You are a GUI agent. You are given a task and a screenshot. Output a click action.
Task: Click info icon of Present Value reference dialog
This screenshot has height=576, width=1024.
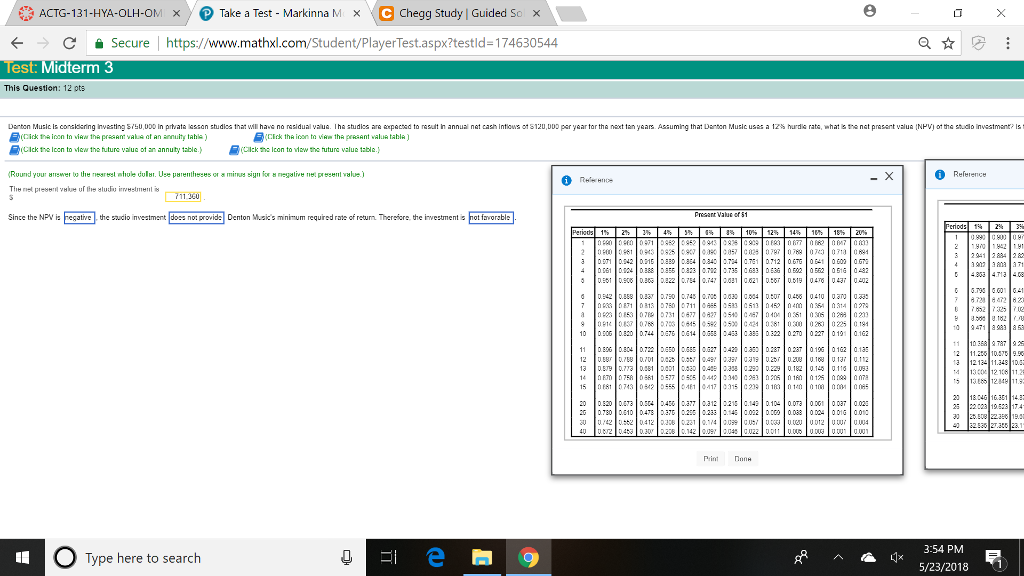tap(566, 180)
